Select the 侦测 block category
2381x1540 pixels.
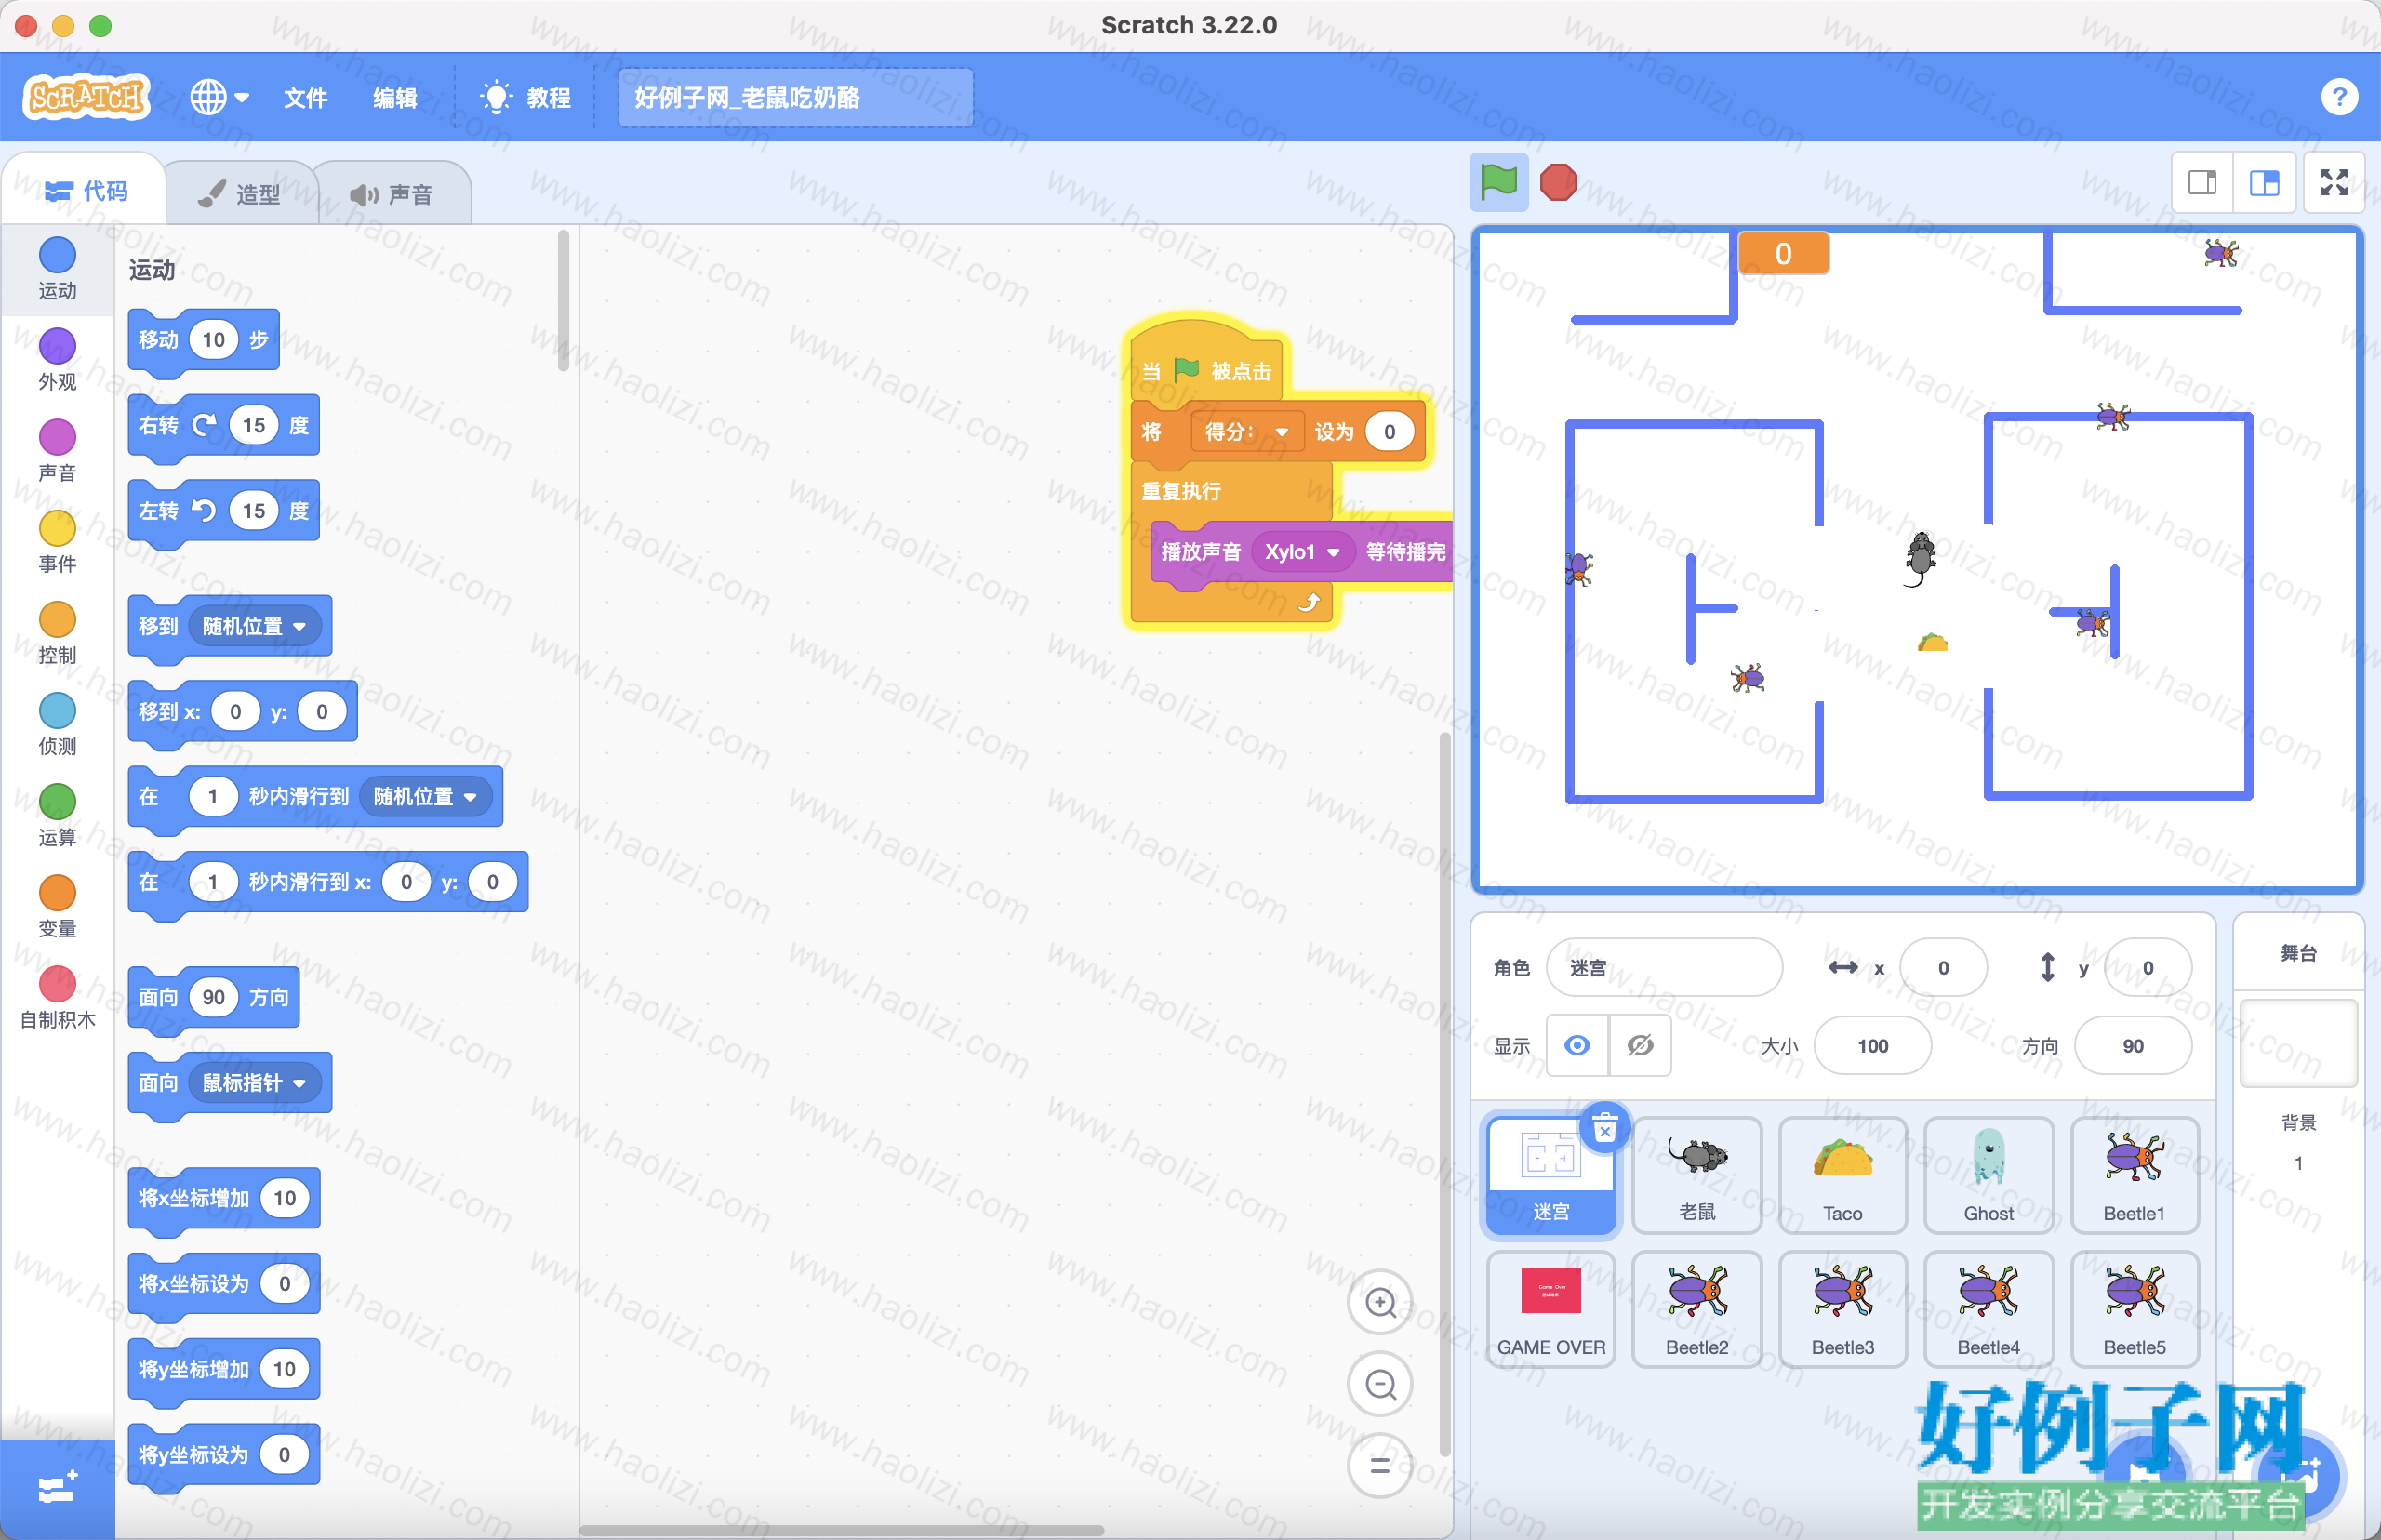tap(57, 724)
